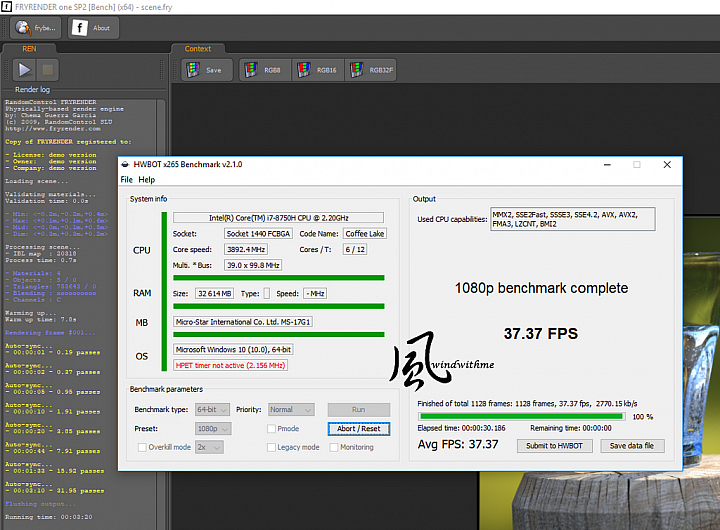
Task: Minimize the HWBOT x265 Benchmark window
Action: tap(607, 164)
